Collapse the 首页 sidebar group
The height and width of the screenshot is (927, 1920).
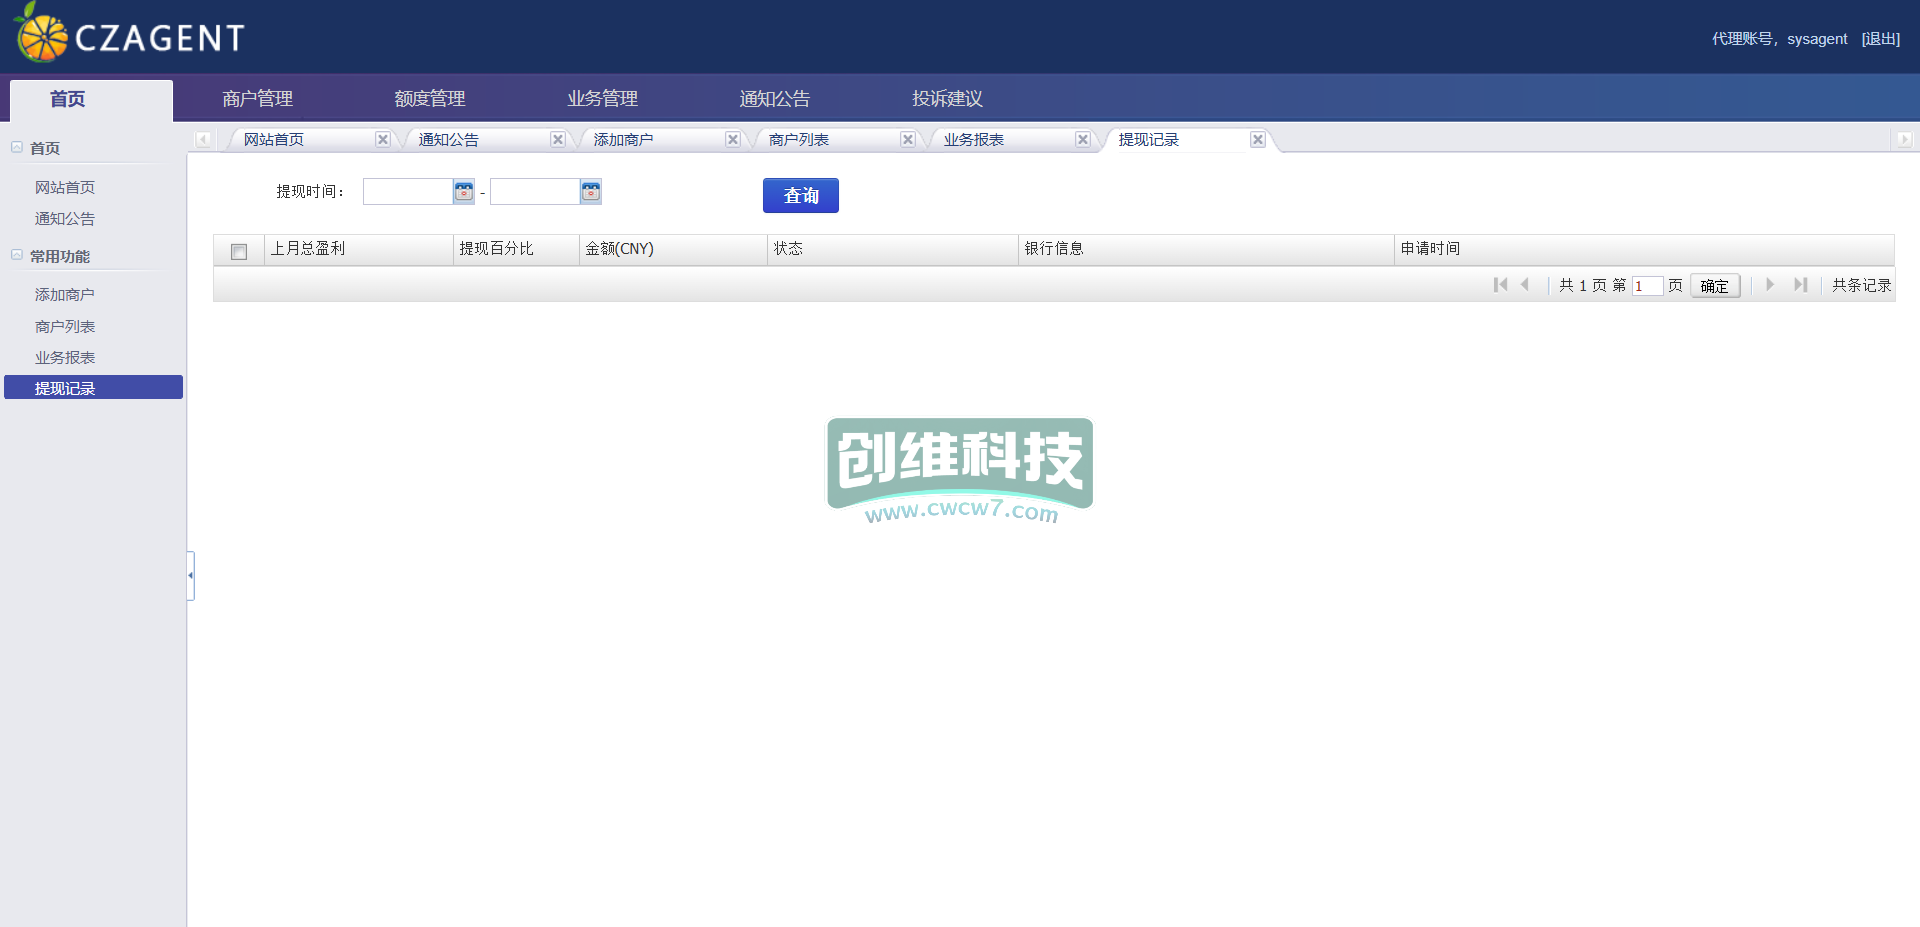[x=17, y=147]
